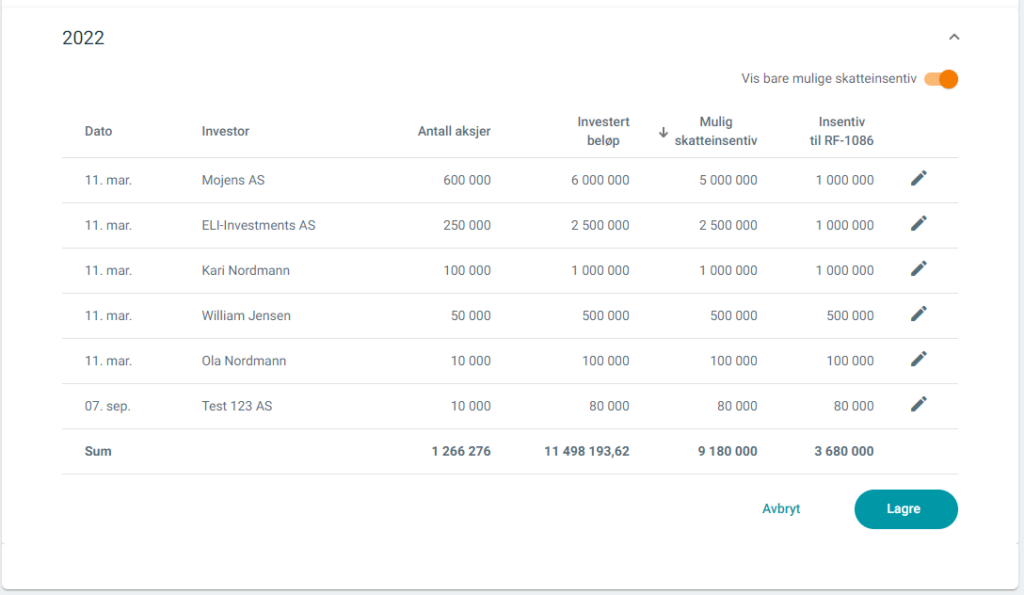Click the 5 000 000 possible incentive value
This screenshot has width=1024, height=595.
728,180
